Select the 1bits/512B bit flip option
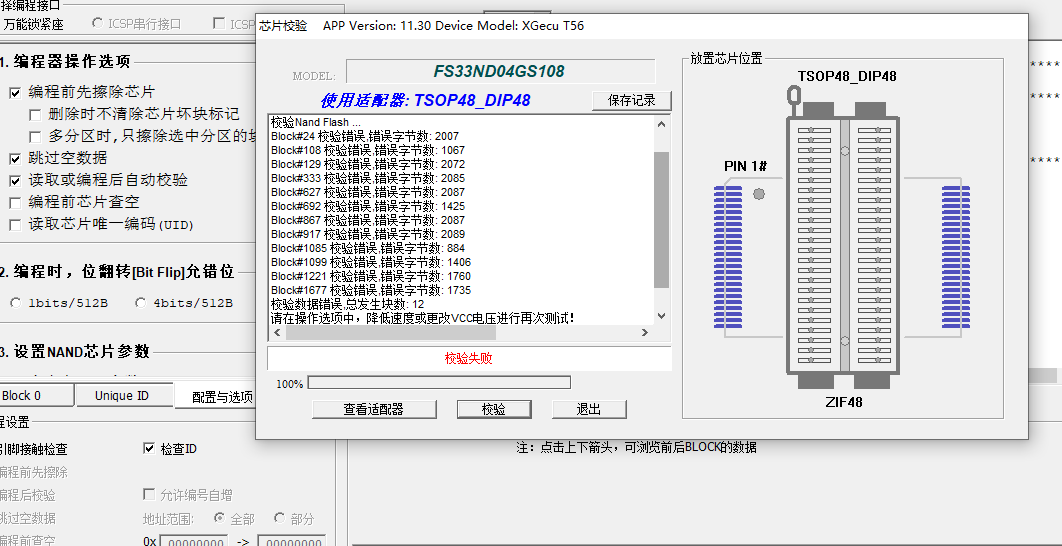Viewport: 1062px width, 546px height. 16,302
